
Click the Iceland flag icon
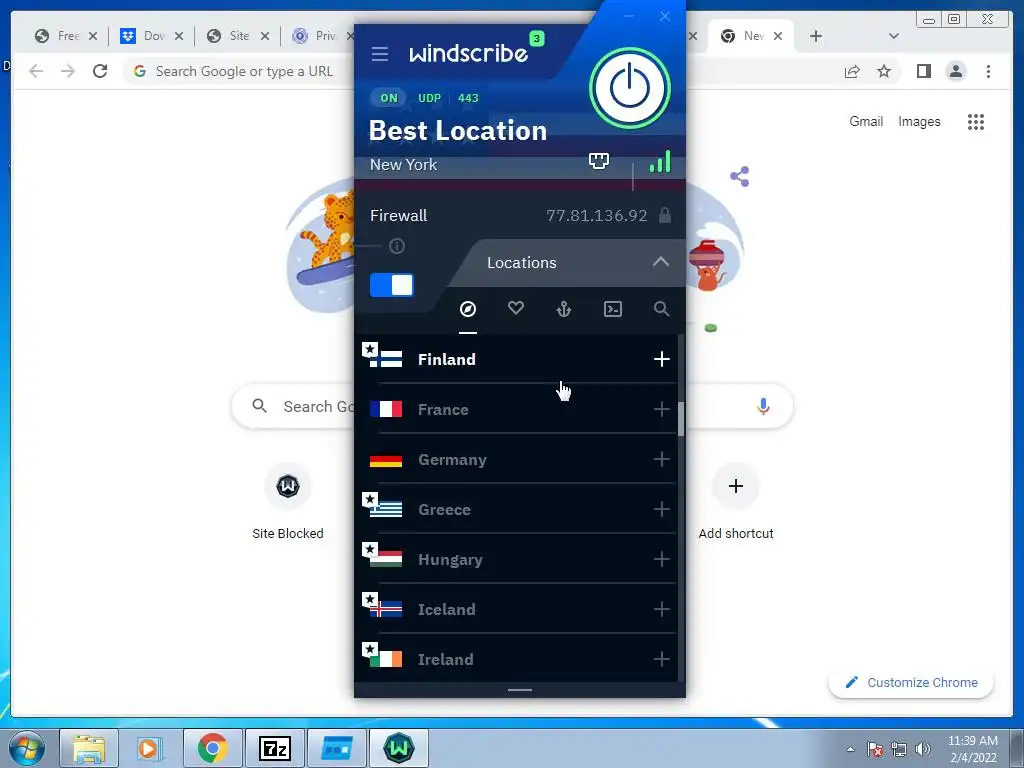[x=386, y=609]
